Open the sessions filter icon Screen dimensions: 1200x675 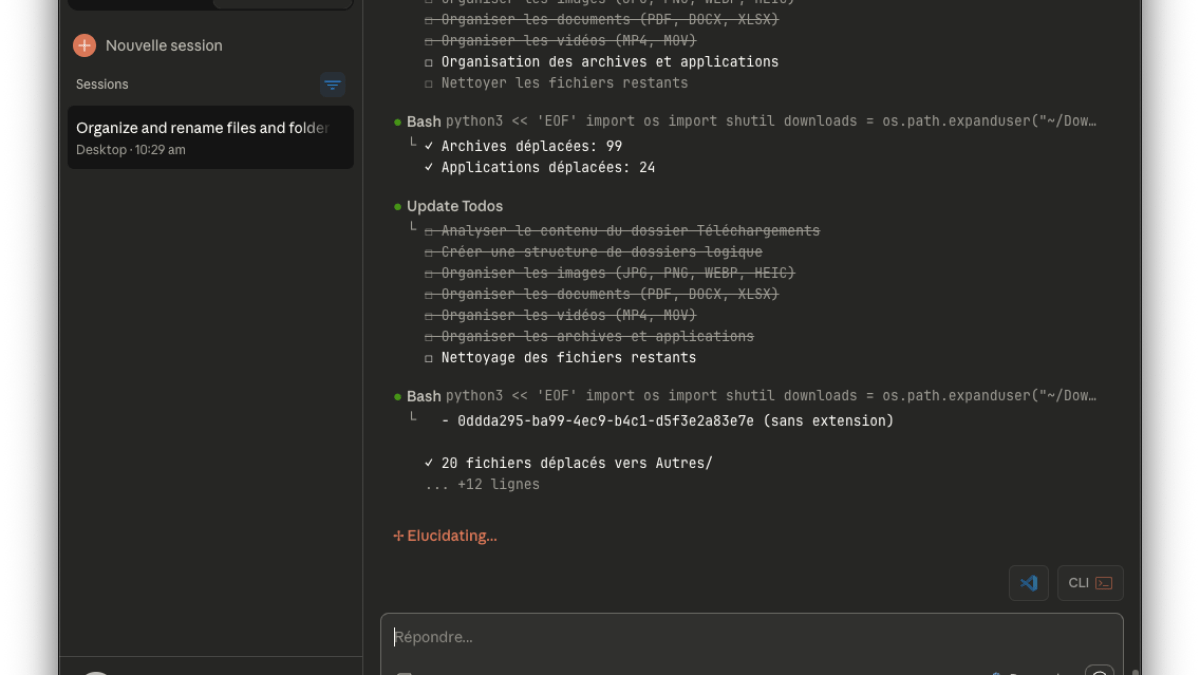(333, 85)
